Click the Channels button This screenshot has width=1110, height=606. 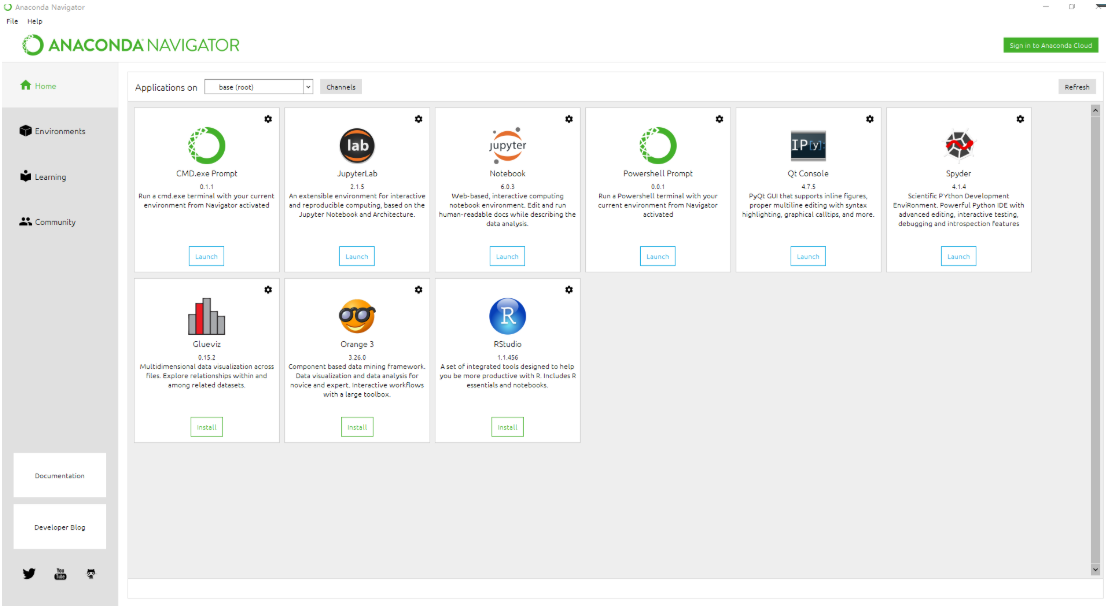tap(341, 87)
